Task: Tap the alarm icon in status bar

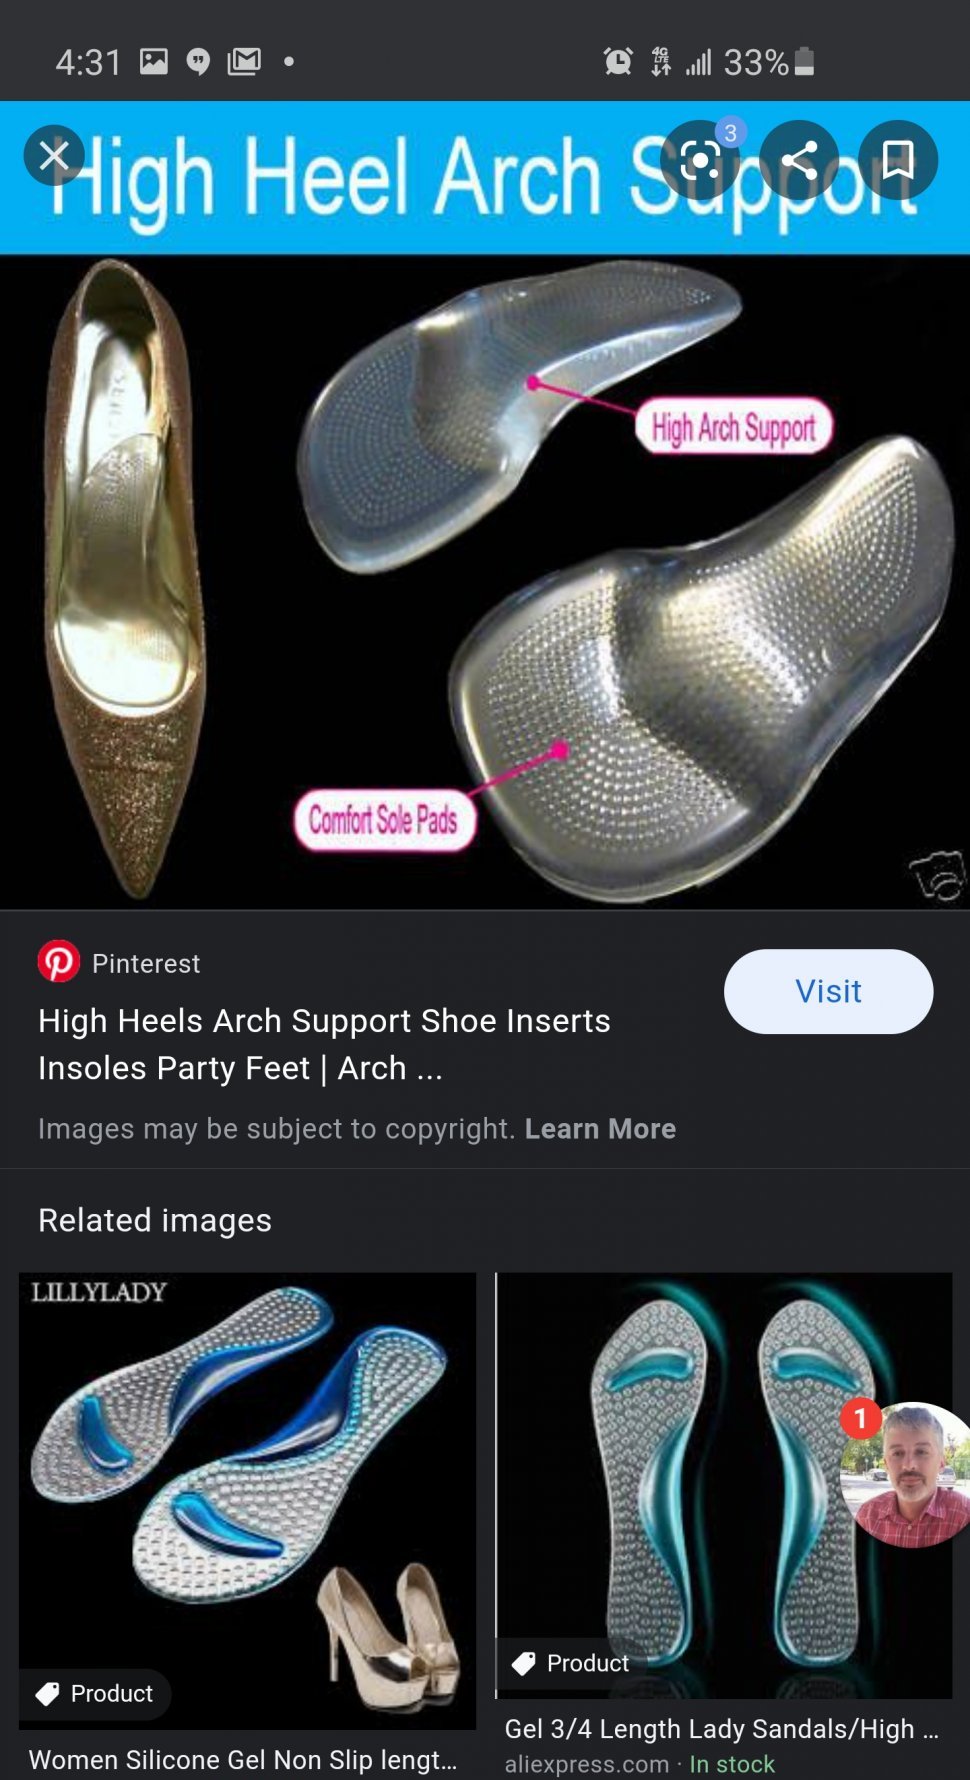Action: (618, 62)
